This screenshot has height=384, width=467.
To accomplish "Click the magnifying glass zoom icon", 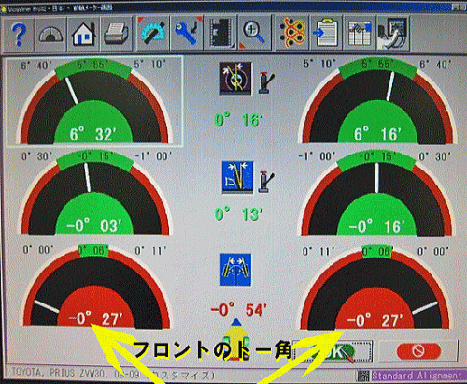I will click(x=254, y=34).
